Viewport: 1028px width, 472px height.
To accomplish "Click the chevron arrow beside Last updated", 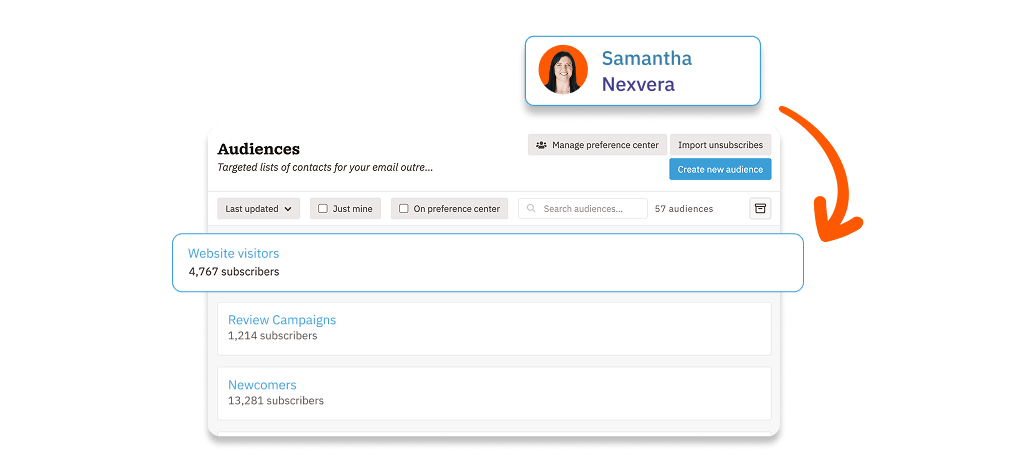I will point(288,209).
